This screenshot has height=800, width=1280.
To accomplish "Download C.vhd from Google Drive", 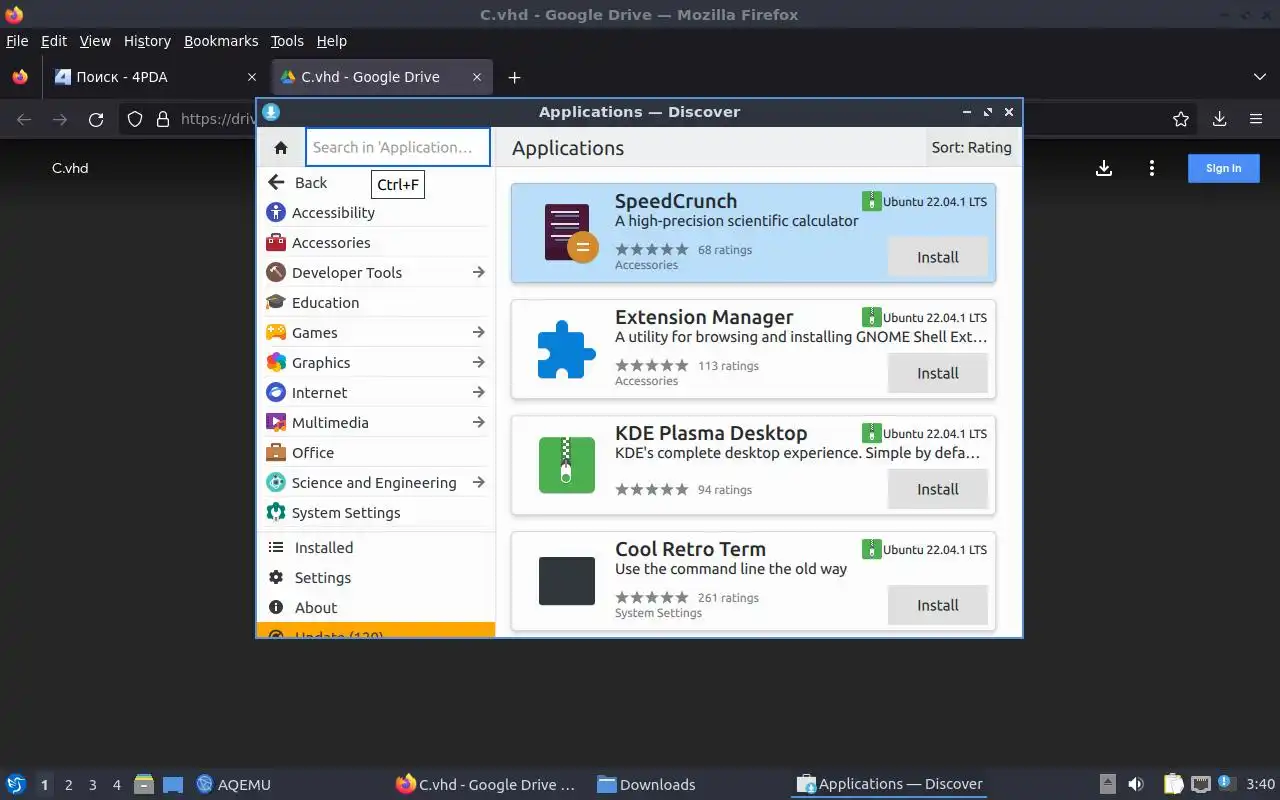I will point(1104,168).
